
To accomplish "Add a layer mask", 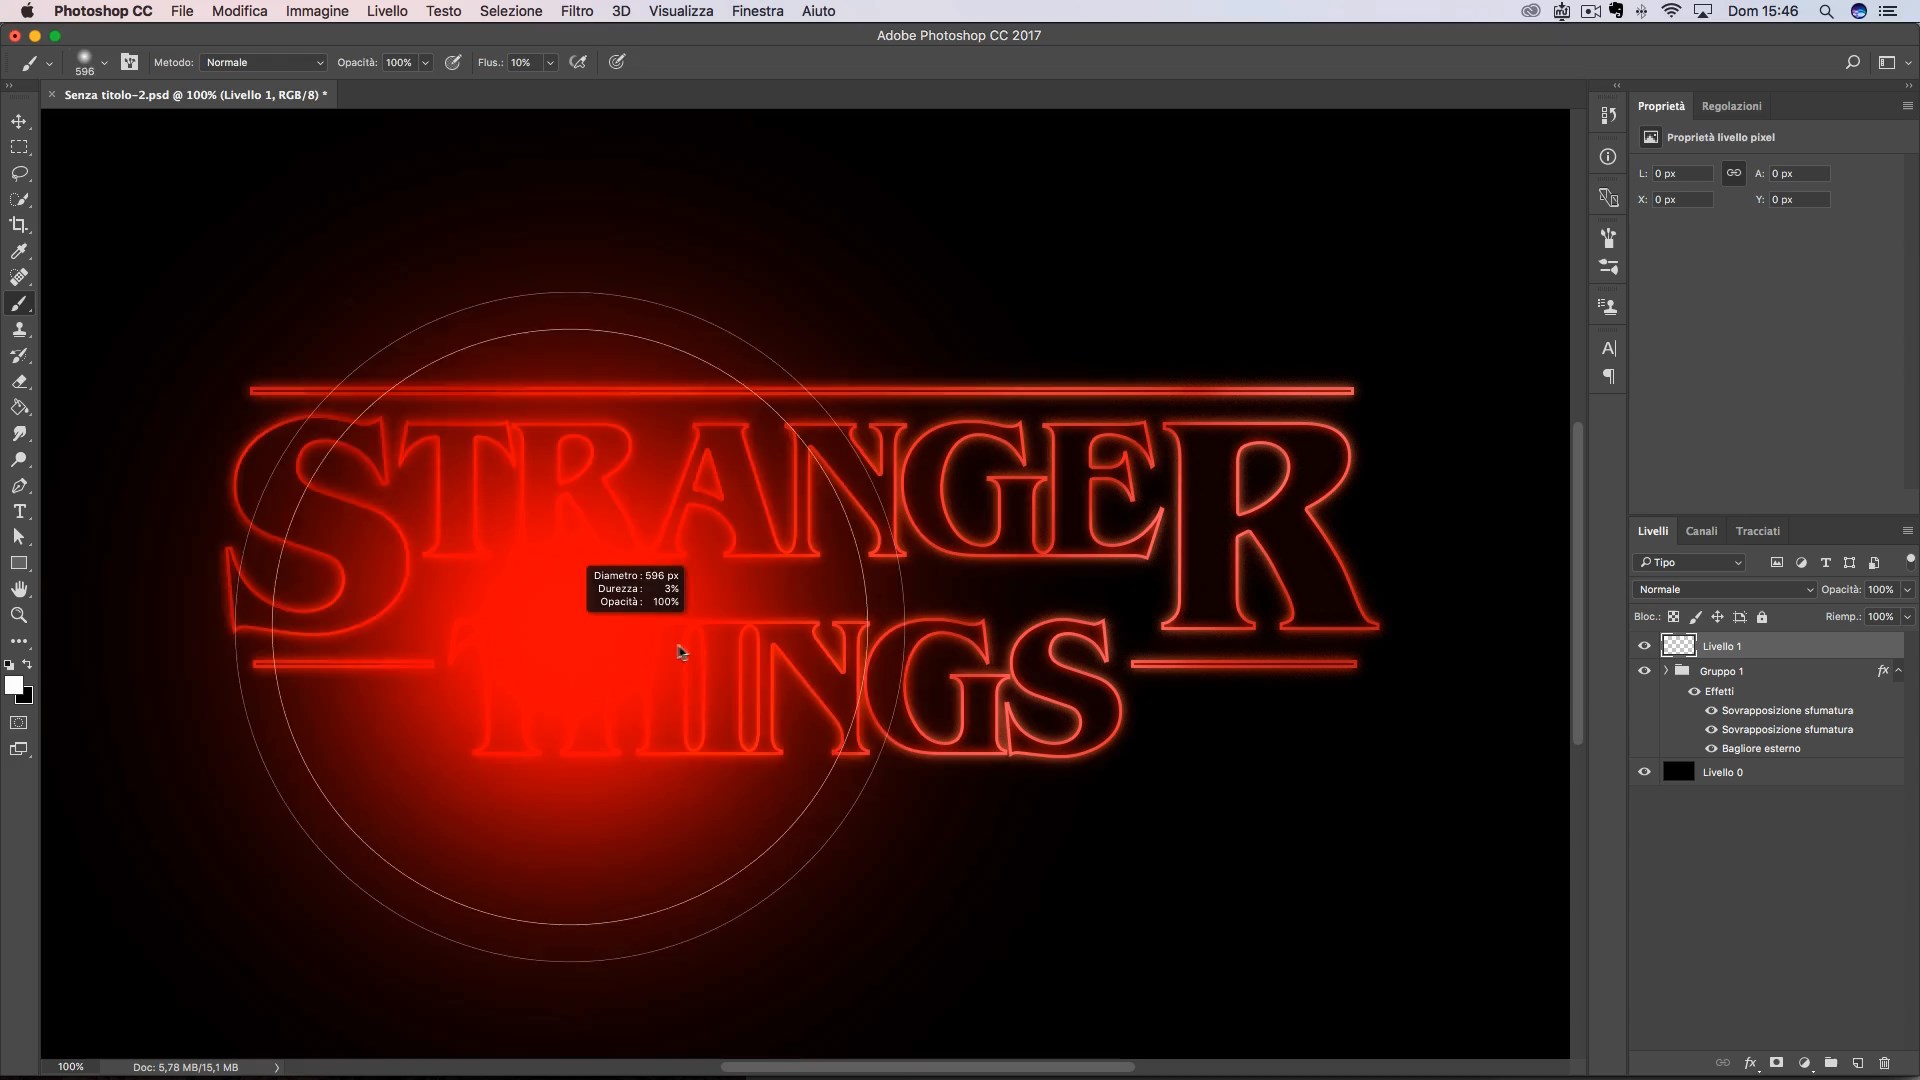I will click(1777, 1063).
